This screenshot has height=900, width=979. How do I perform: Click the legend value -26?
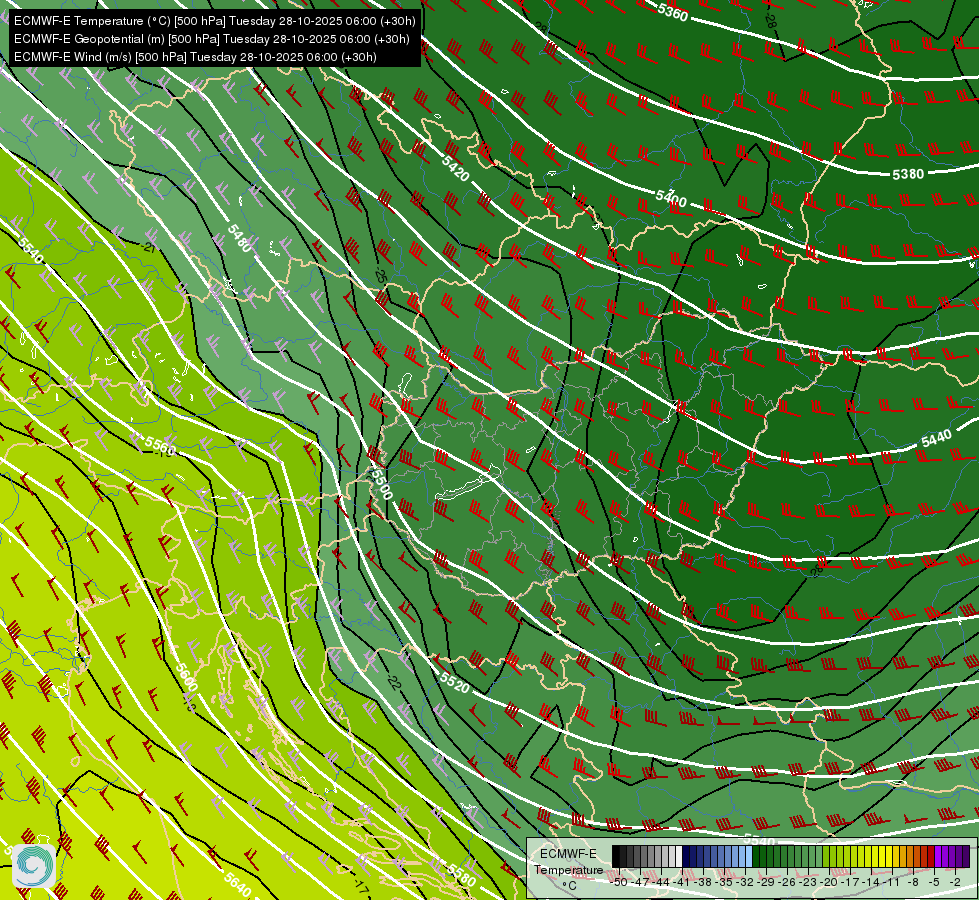click(788, 882)
